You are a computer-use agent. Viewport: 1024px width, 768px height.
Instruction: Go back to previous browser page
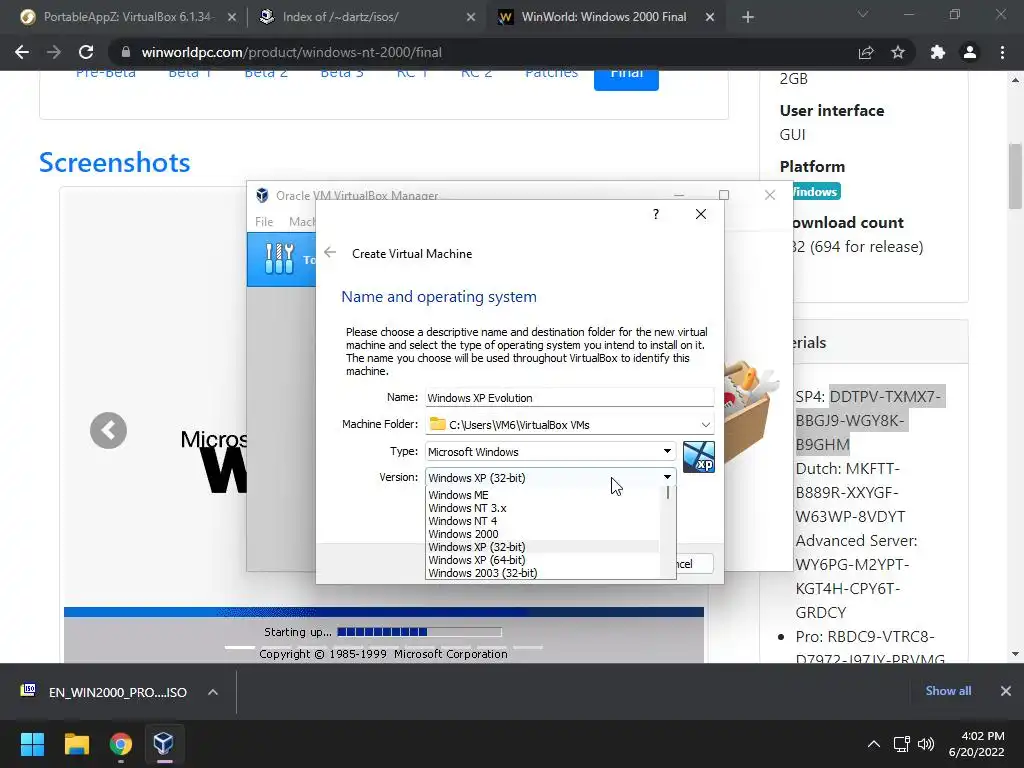[22, 52]
